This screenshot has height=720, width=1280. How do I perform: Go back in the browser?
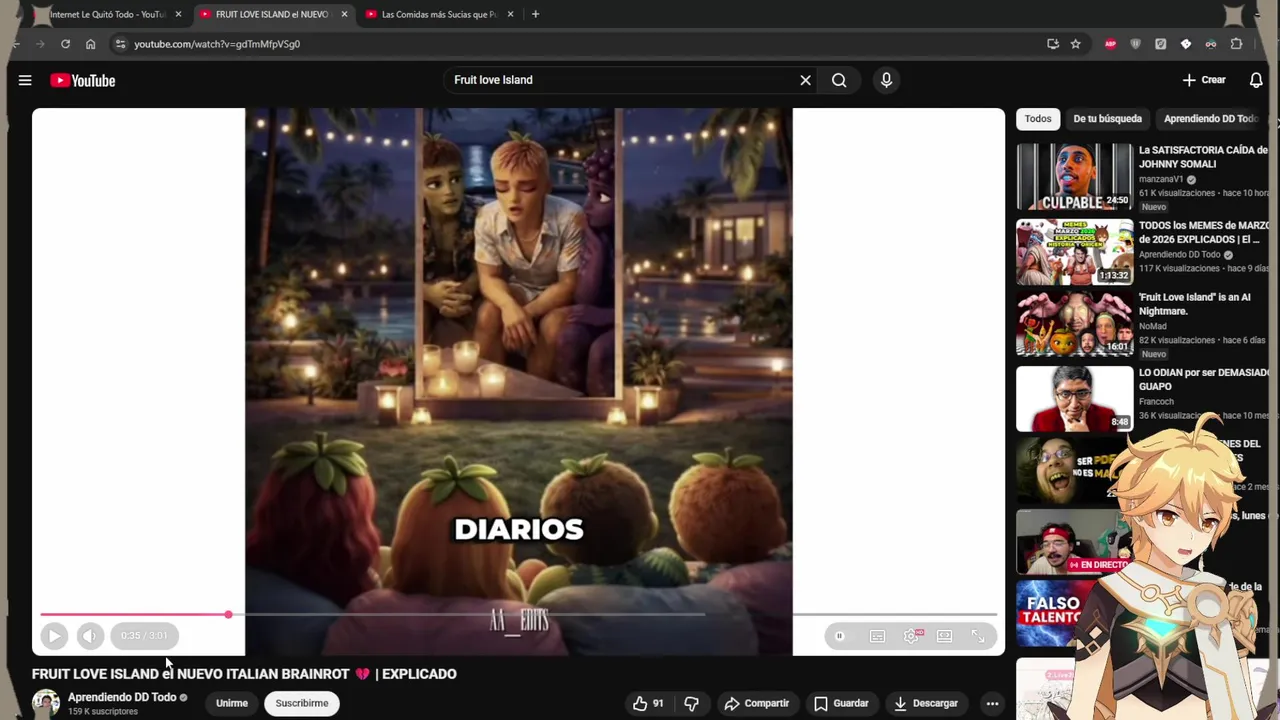click(16, 44)
